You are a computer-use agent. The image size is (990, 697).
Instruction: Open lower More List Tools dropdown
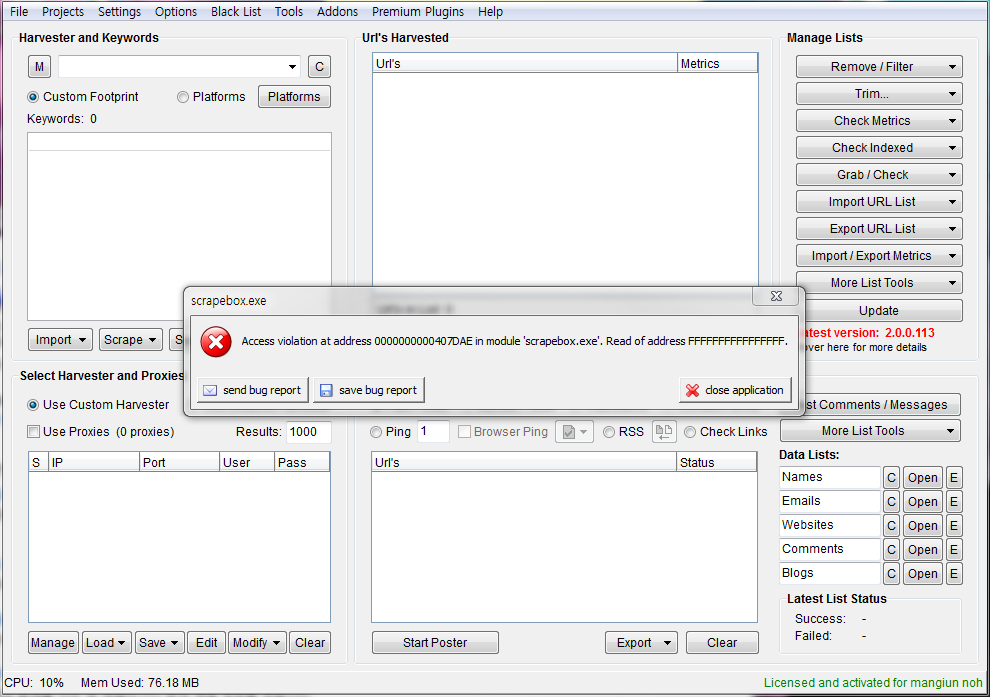click(x=870, y=431)
